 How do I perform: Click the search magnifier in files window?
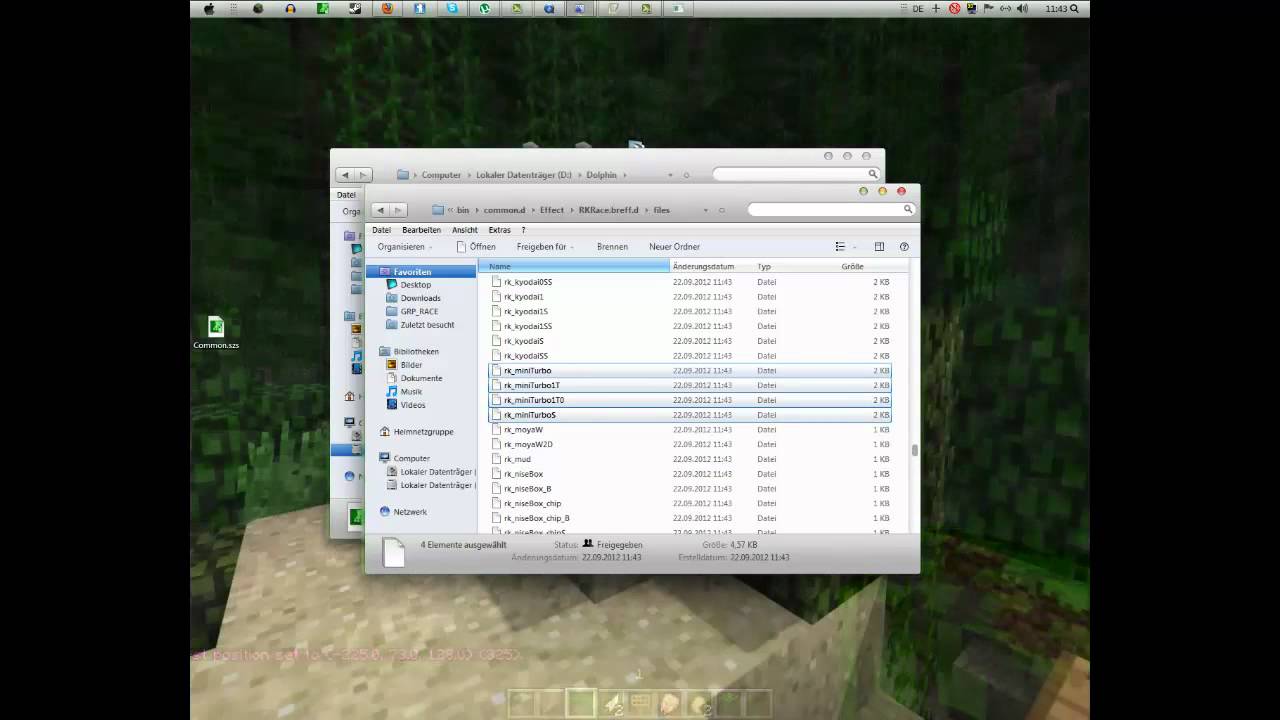point(908,209)
